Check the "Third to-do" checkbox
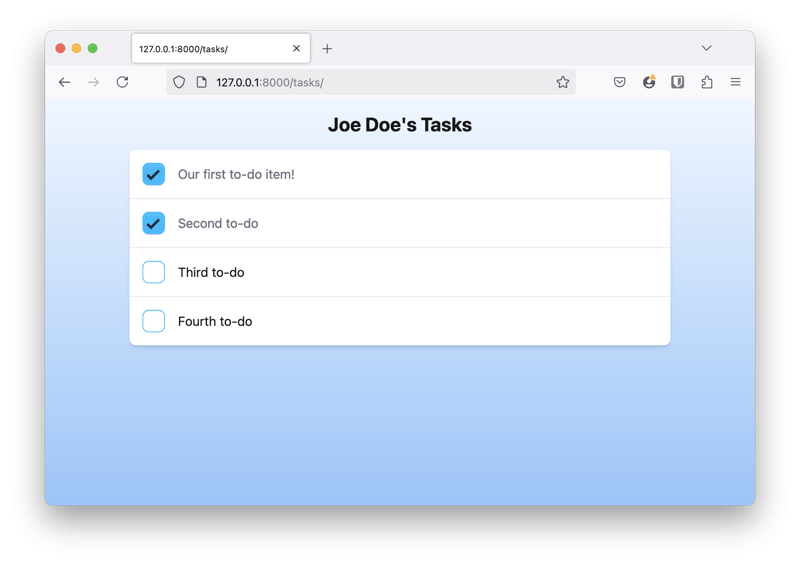800x565 pixels. click(154, 272)
